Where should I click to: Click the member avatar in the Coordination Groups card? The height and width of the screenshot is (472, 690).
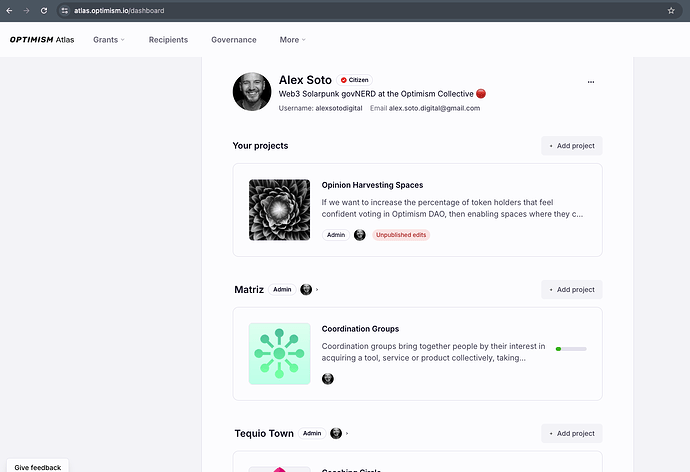[328, 379]
